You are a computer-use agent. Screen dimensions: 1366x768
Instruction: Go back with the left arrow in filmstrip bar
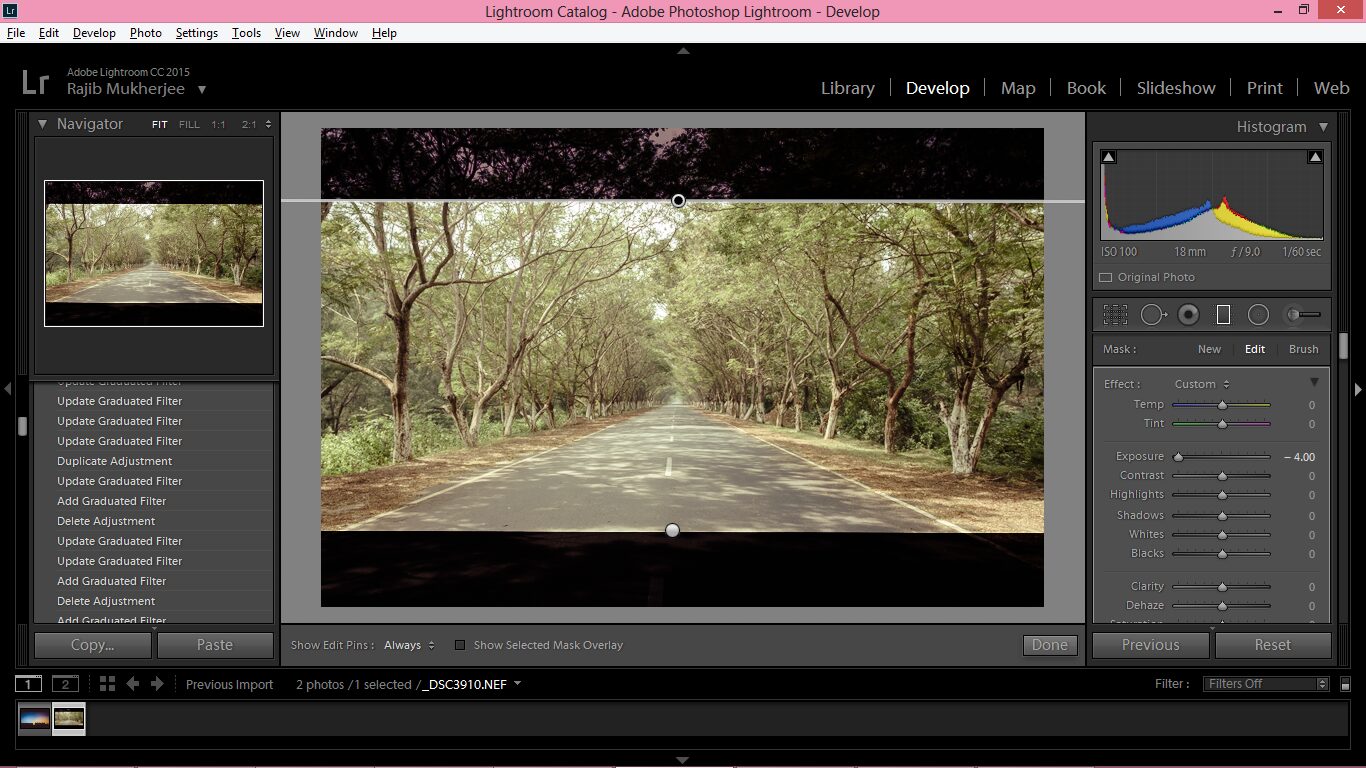[x=133, y=684]
